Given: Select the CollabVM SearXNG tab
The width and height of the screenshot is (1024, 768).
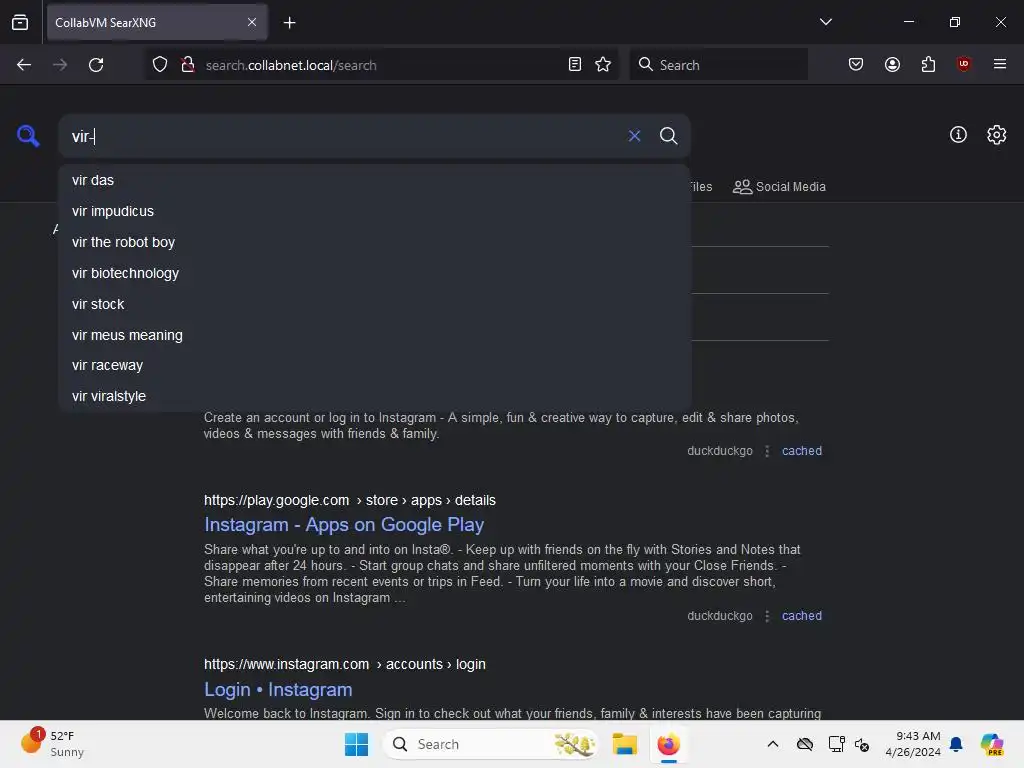Looking at the screenshot, I should click(157, 22).
